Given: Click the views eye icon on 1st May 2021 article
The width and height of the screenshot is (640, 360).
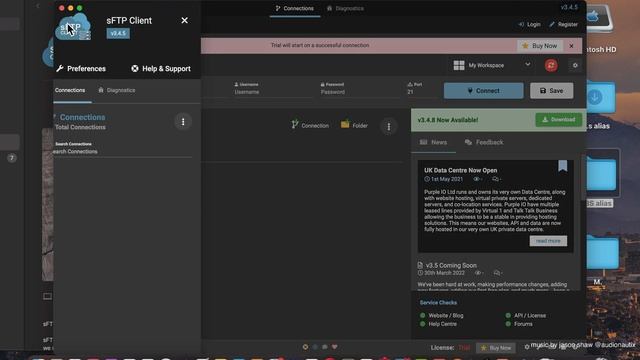Looking at the screenshot, I should coord(476,179).
